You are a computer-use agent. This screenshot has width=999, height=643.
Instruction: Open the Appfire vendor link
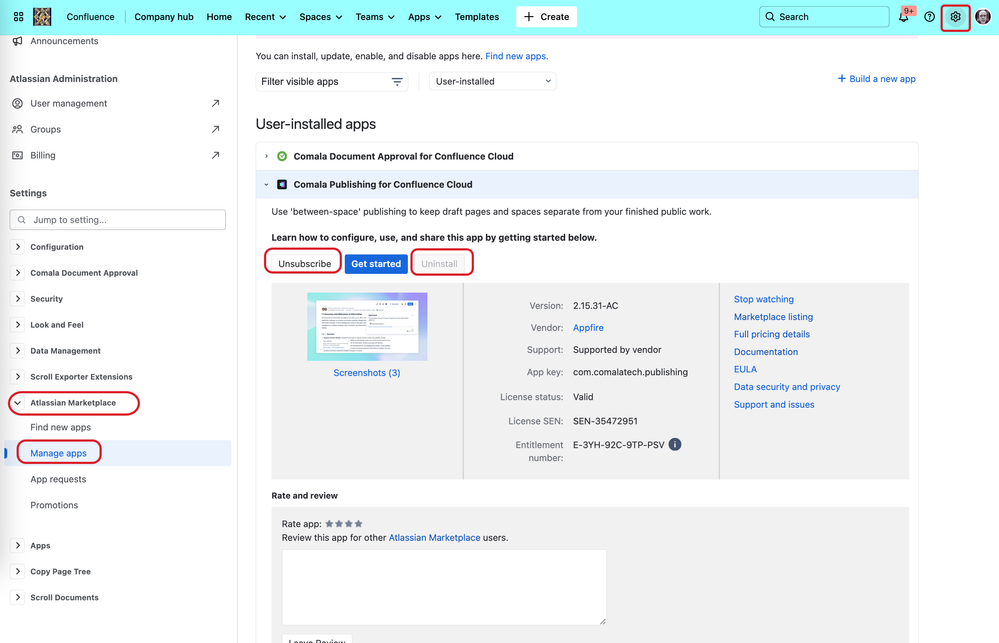click(x=588, y=328)
